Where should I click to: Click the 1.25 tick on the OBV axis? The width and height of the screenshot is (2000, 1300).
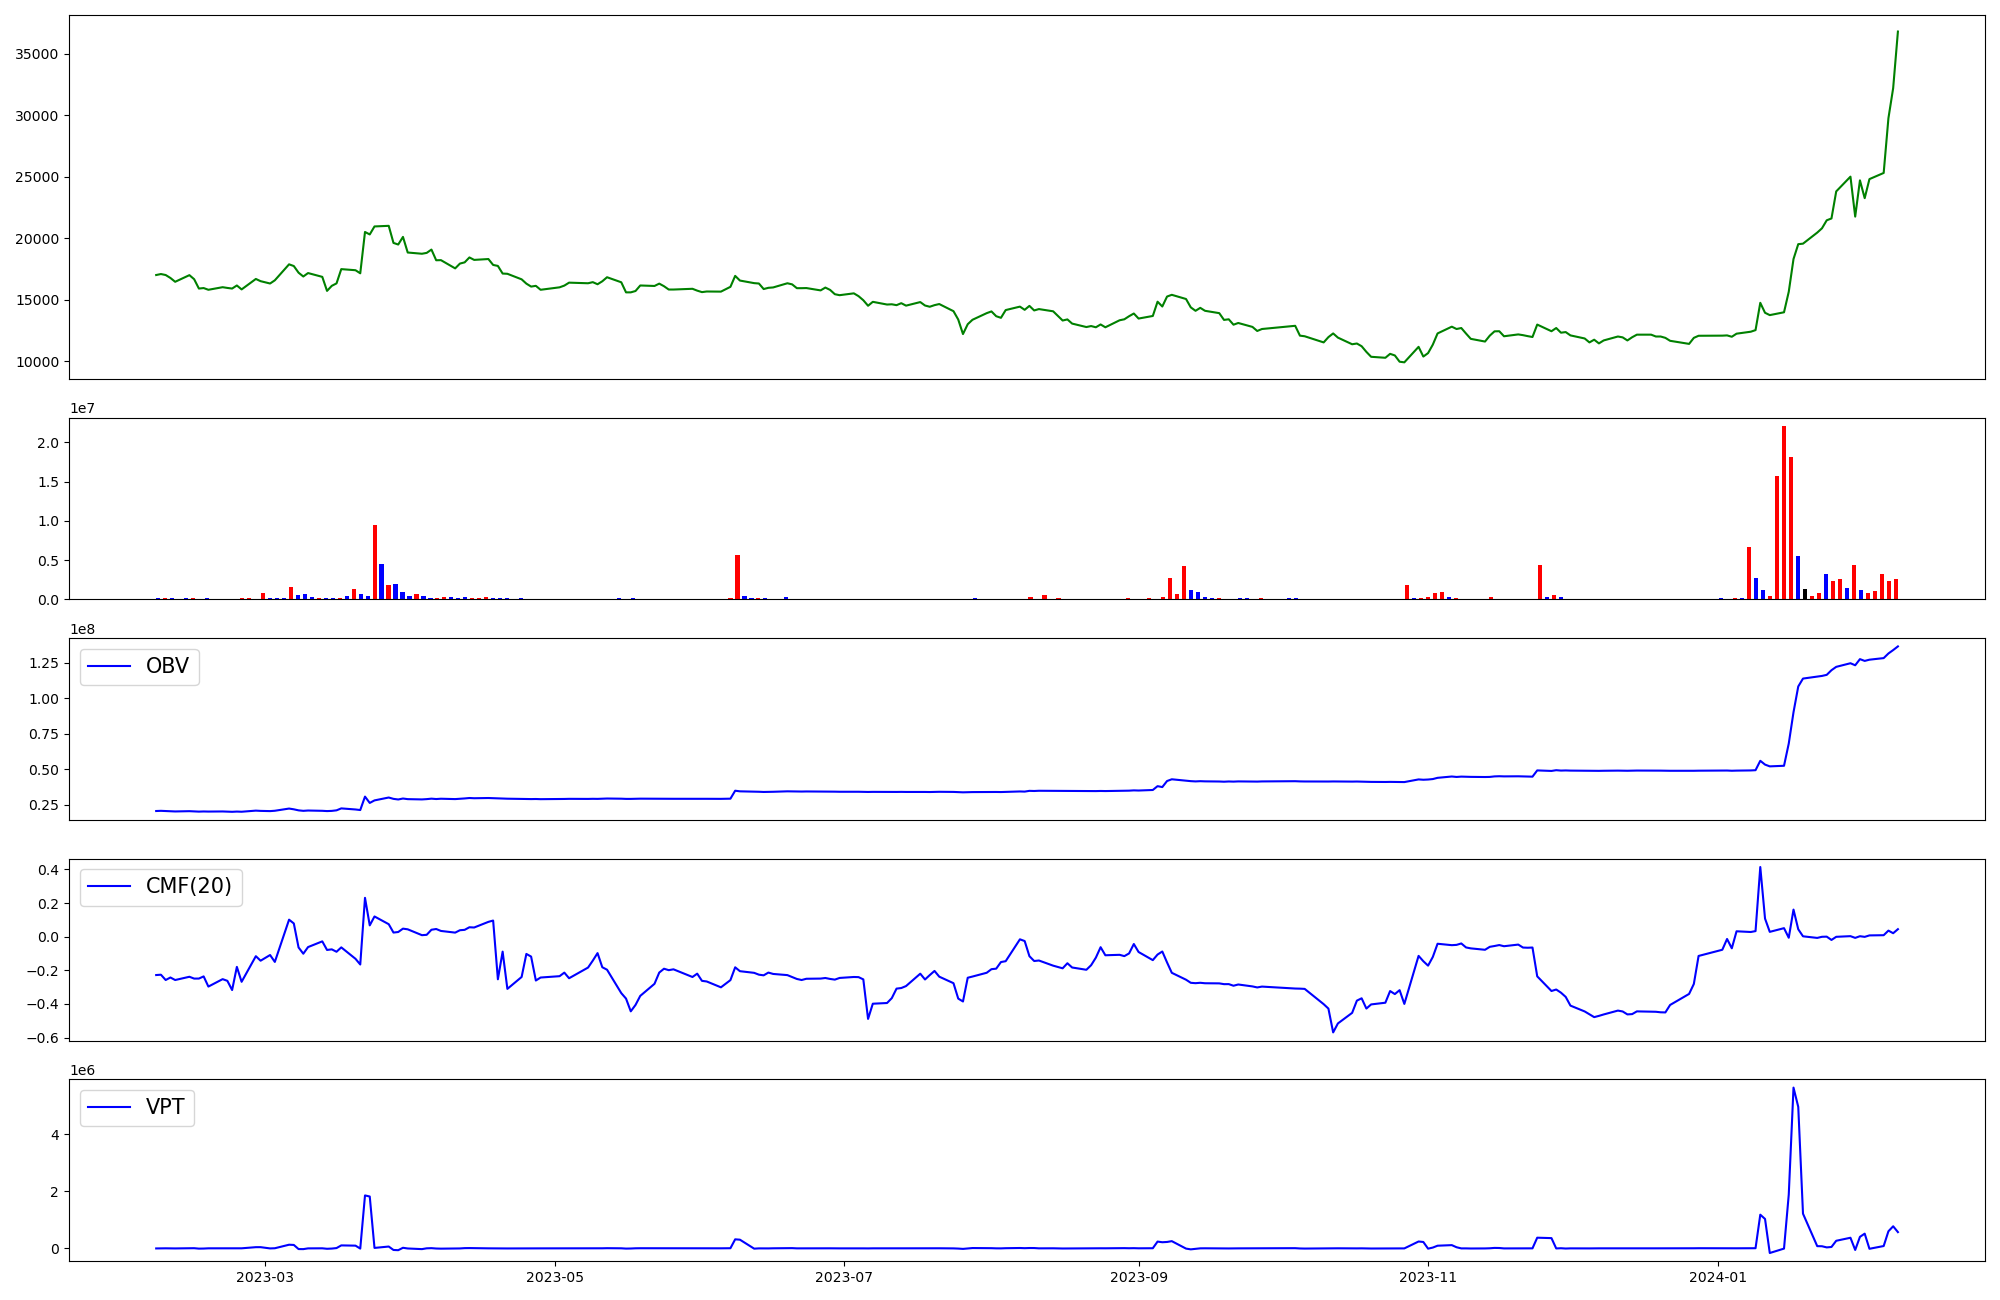(42, 663)
